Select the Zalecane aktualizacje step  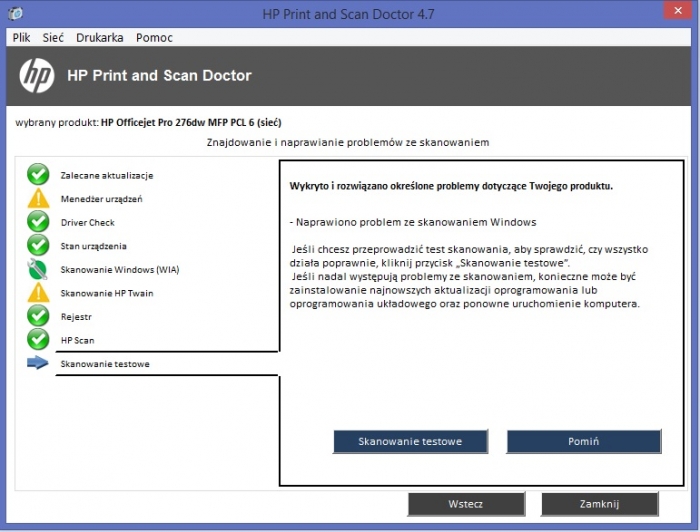point(107,175)
